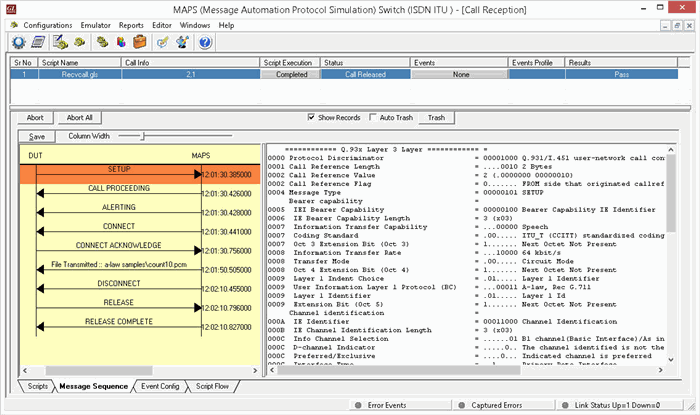Click the Results column header

tap(621, 62)
